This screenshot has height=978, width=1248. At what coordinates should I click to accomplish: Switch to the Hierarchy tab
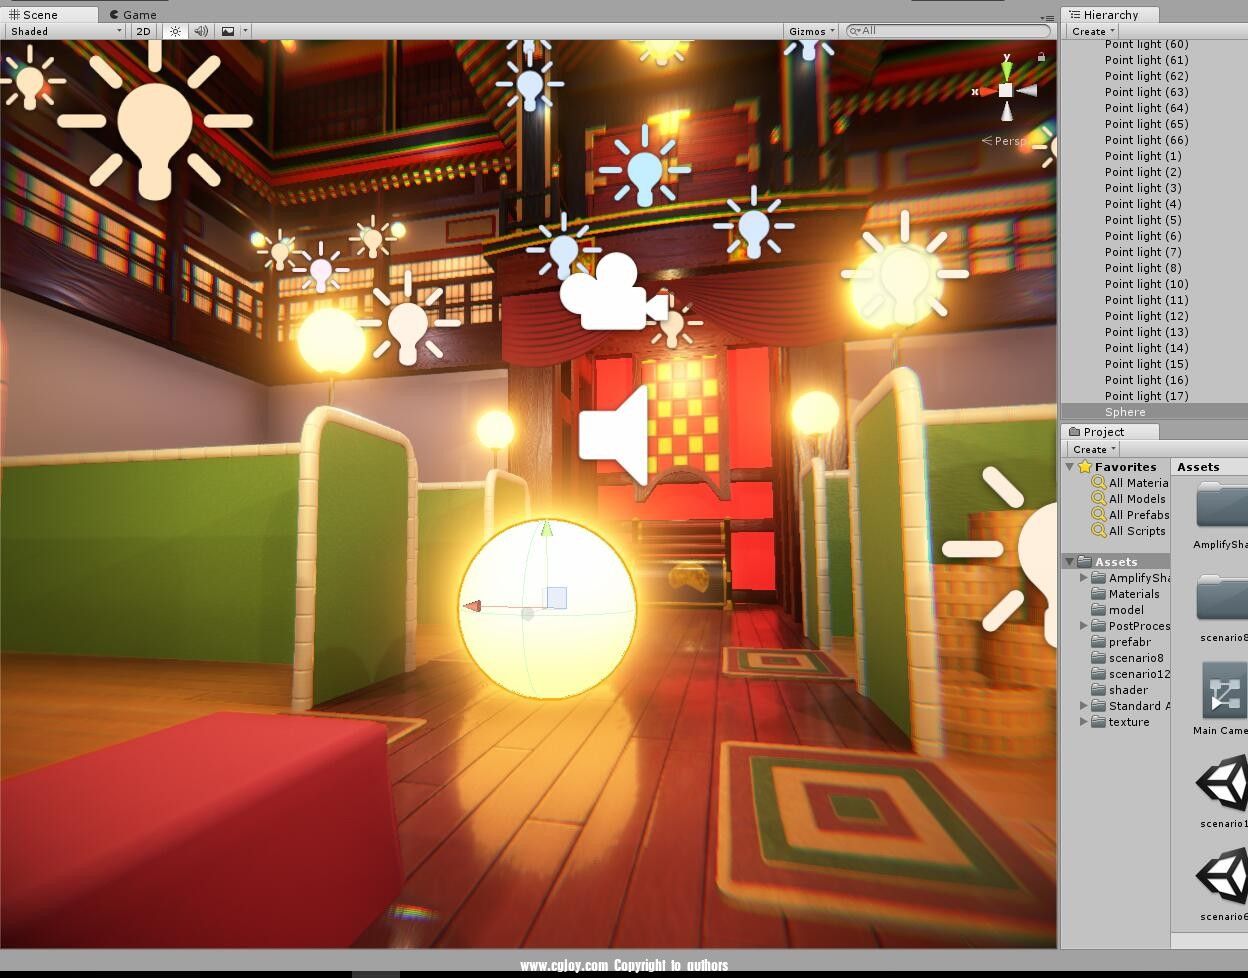click(1108, 14)
